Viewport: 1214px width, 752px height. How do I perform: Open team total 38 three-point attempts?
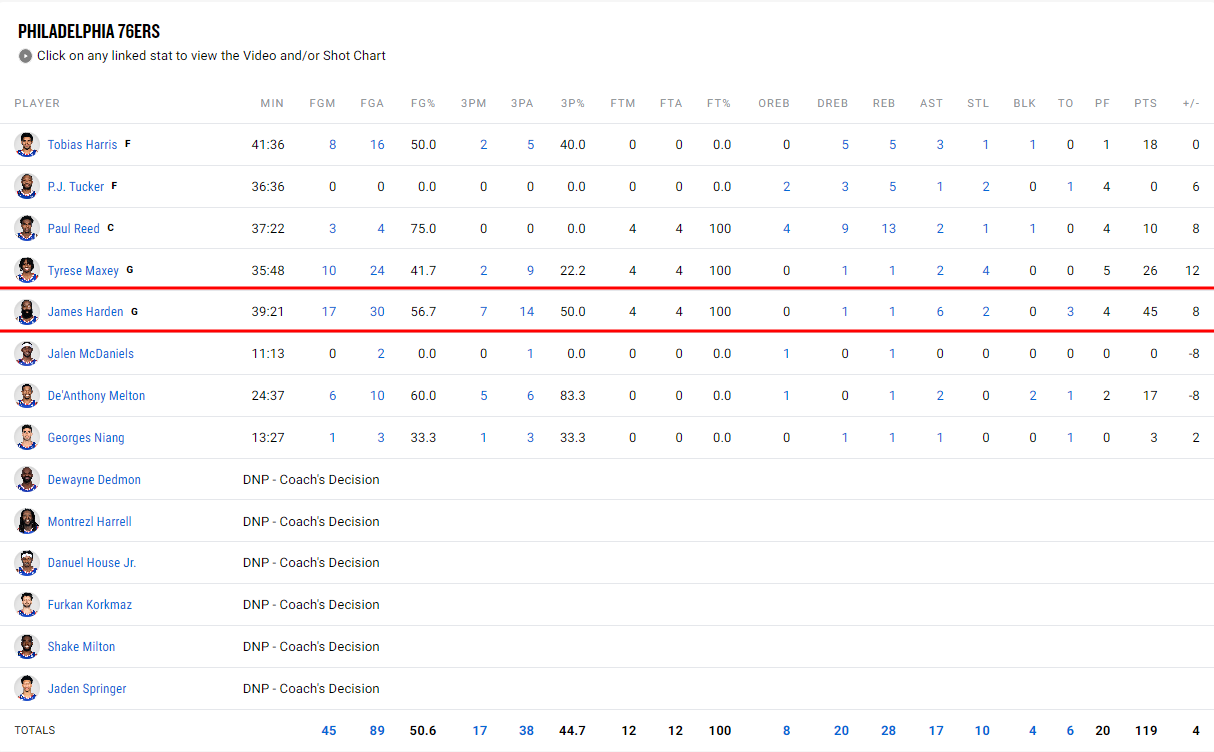click(x=527, y=731)
